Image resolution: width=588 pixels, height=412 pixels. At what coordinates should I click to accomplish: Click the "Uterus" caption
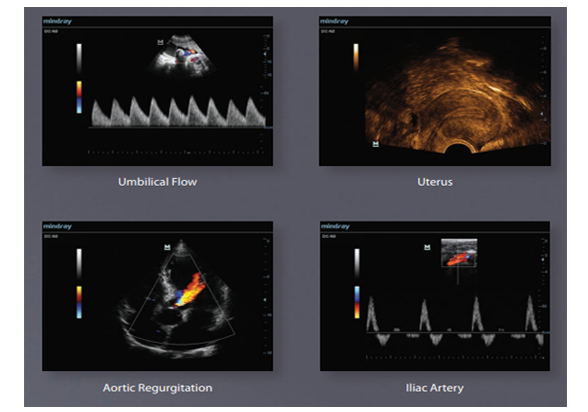tap(435, 182)
